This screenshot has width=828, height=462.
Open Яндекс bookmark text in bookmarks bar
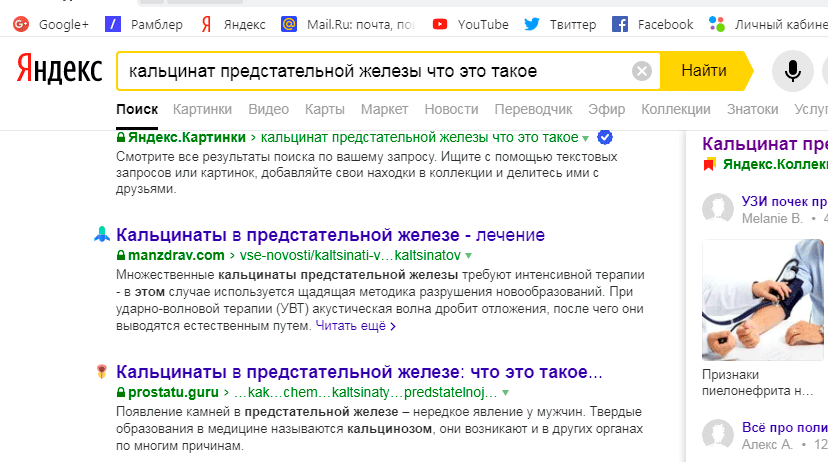[x=244, y=24]
